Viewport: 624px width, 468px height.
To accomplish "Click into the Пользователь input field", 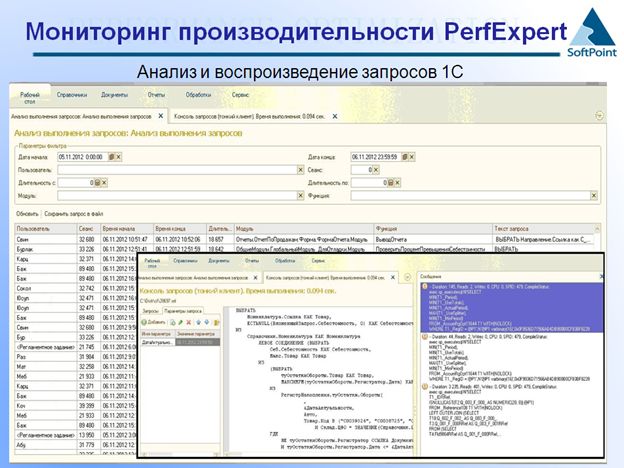I will click(x=177, y=170).
